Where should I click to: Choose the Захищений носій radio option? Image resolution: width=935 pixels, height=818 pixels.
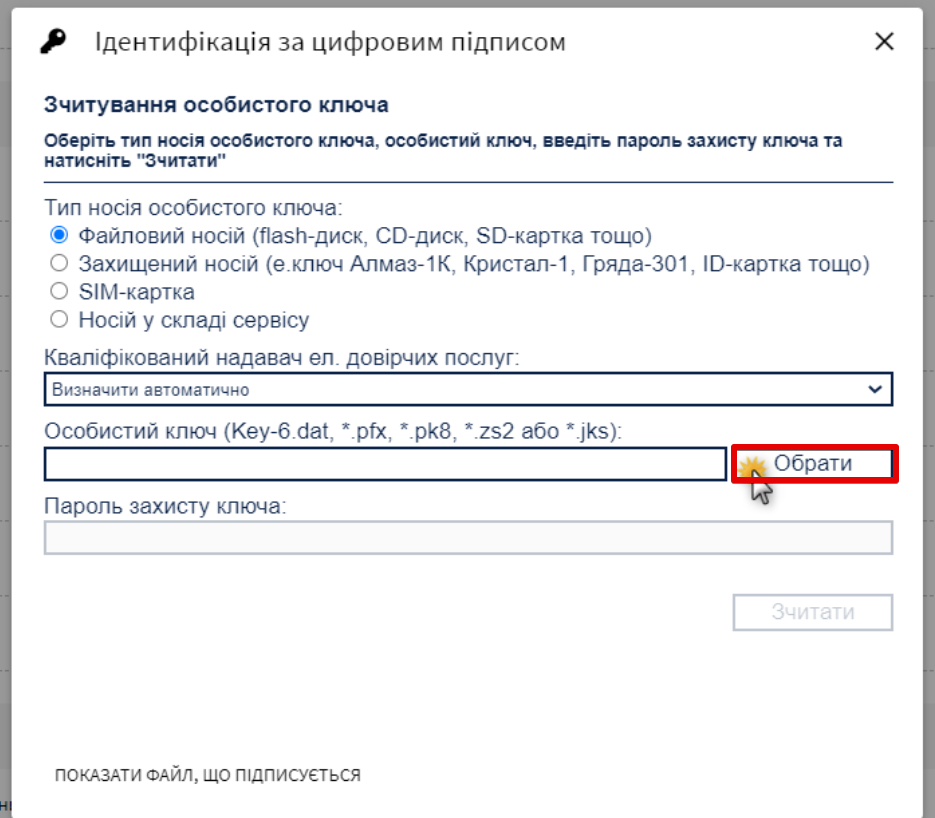tap(59, 264)
